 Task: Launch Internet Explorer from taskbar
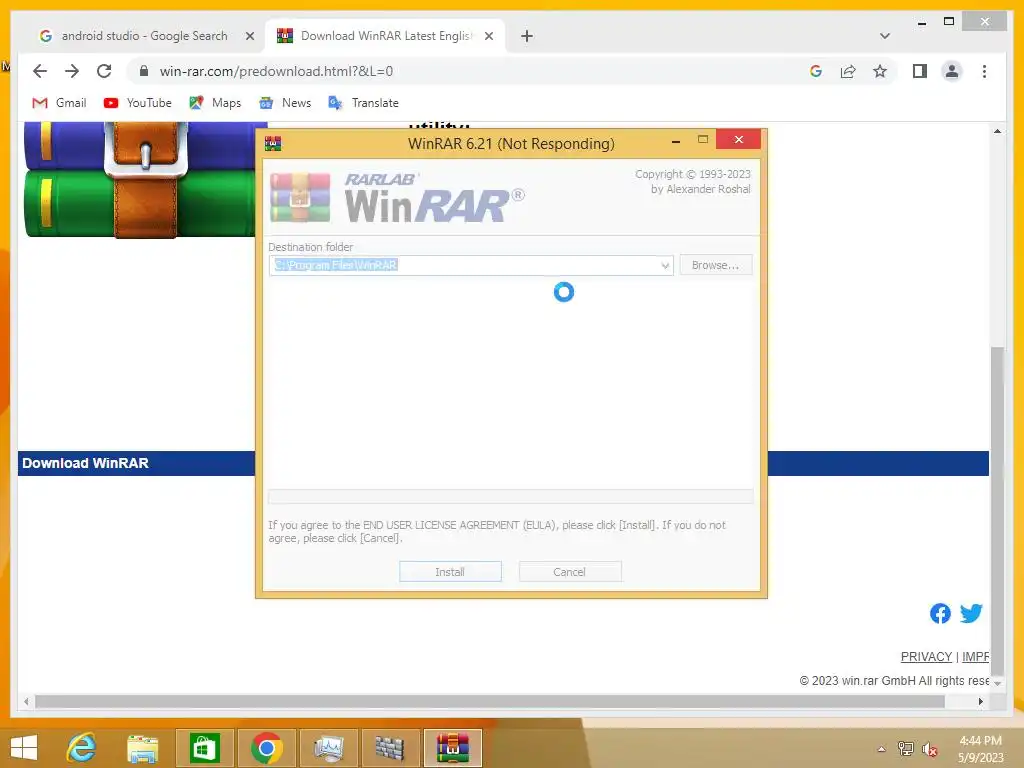tap(82, 748)
